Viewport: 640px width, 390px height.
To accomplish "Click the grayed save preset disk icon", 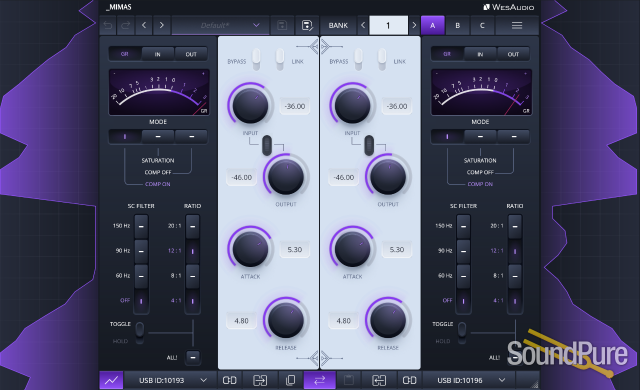I will (x=282, y=25).
